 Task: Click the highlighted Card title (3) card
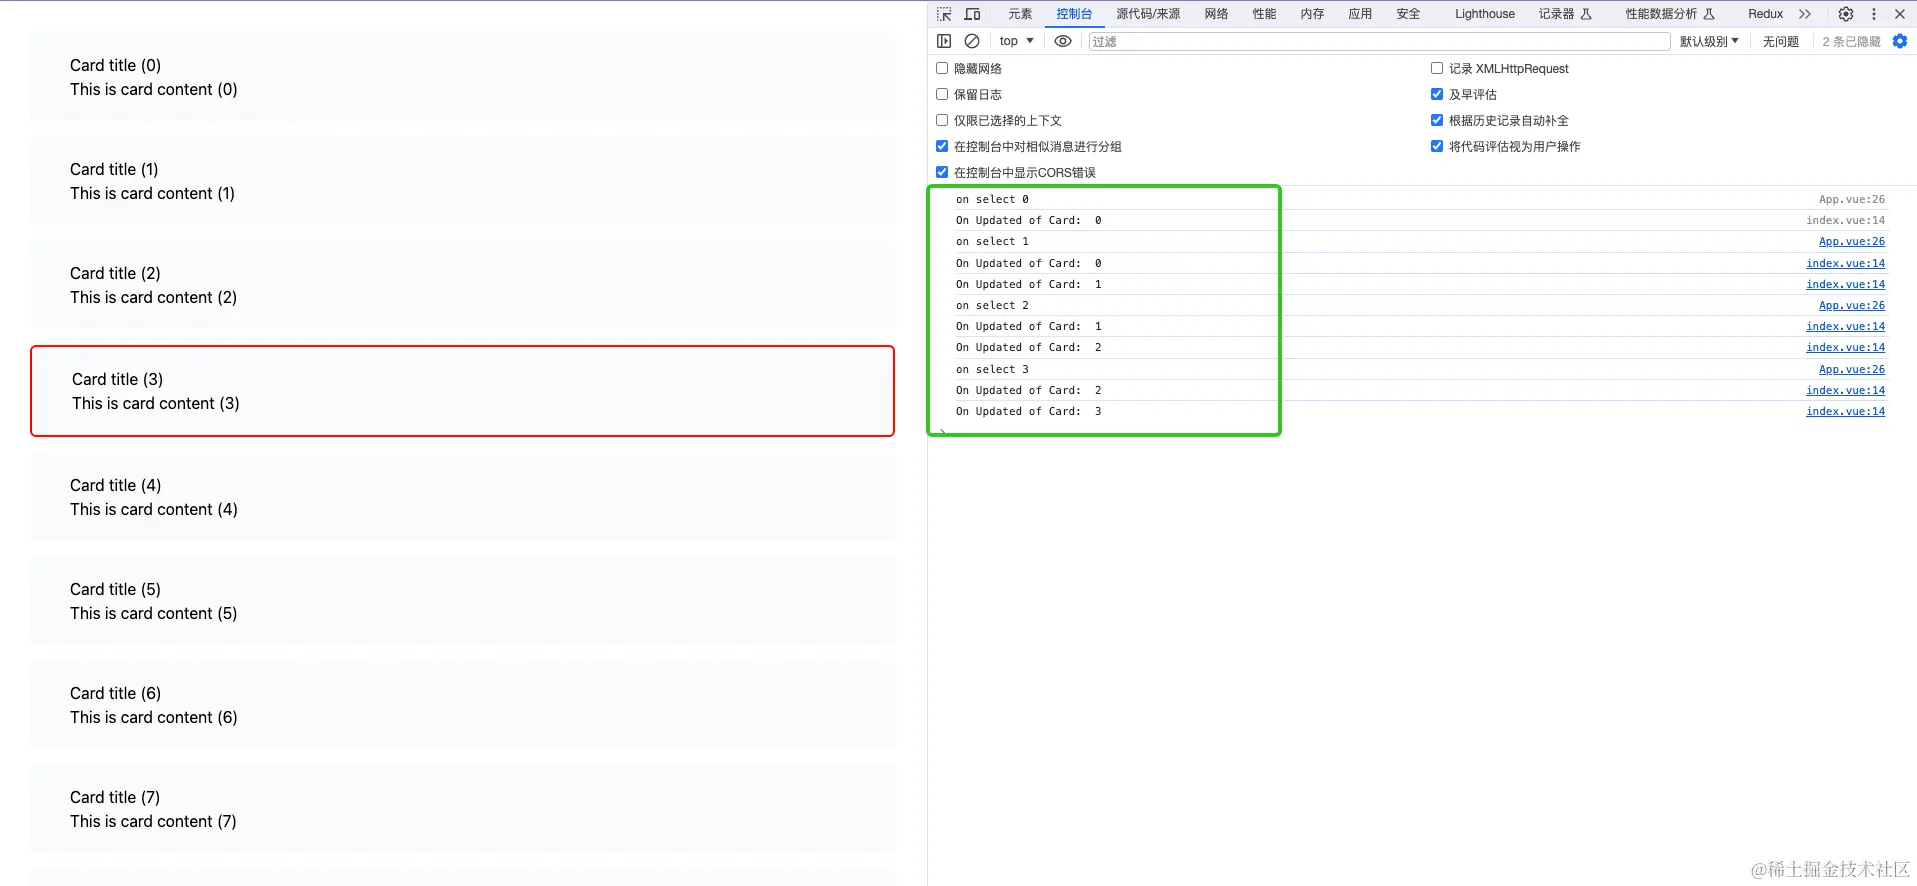[x=462, y=391]
